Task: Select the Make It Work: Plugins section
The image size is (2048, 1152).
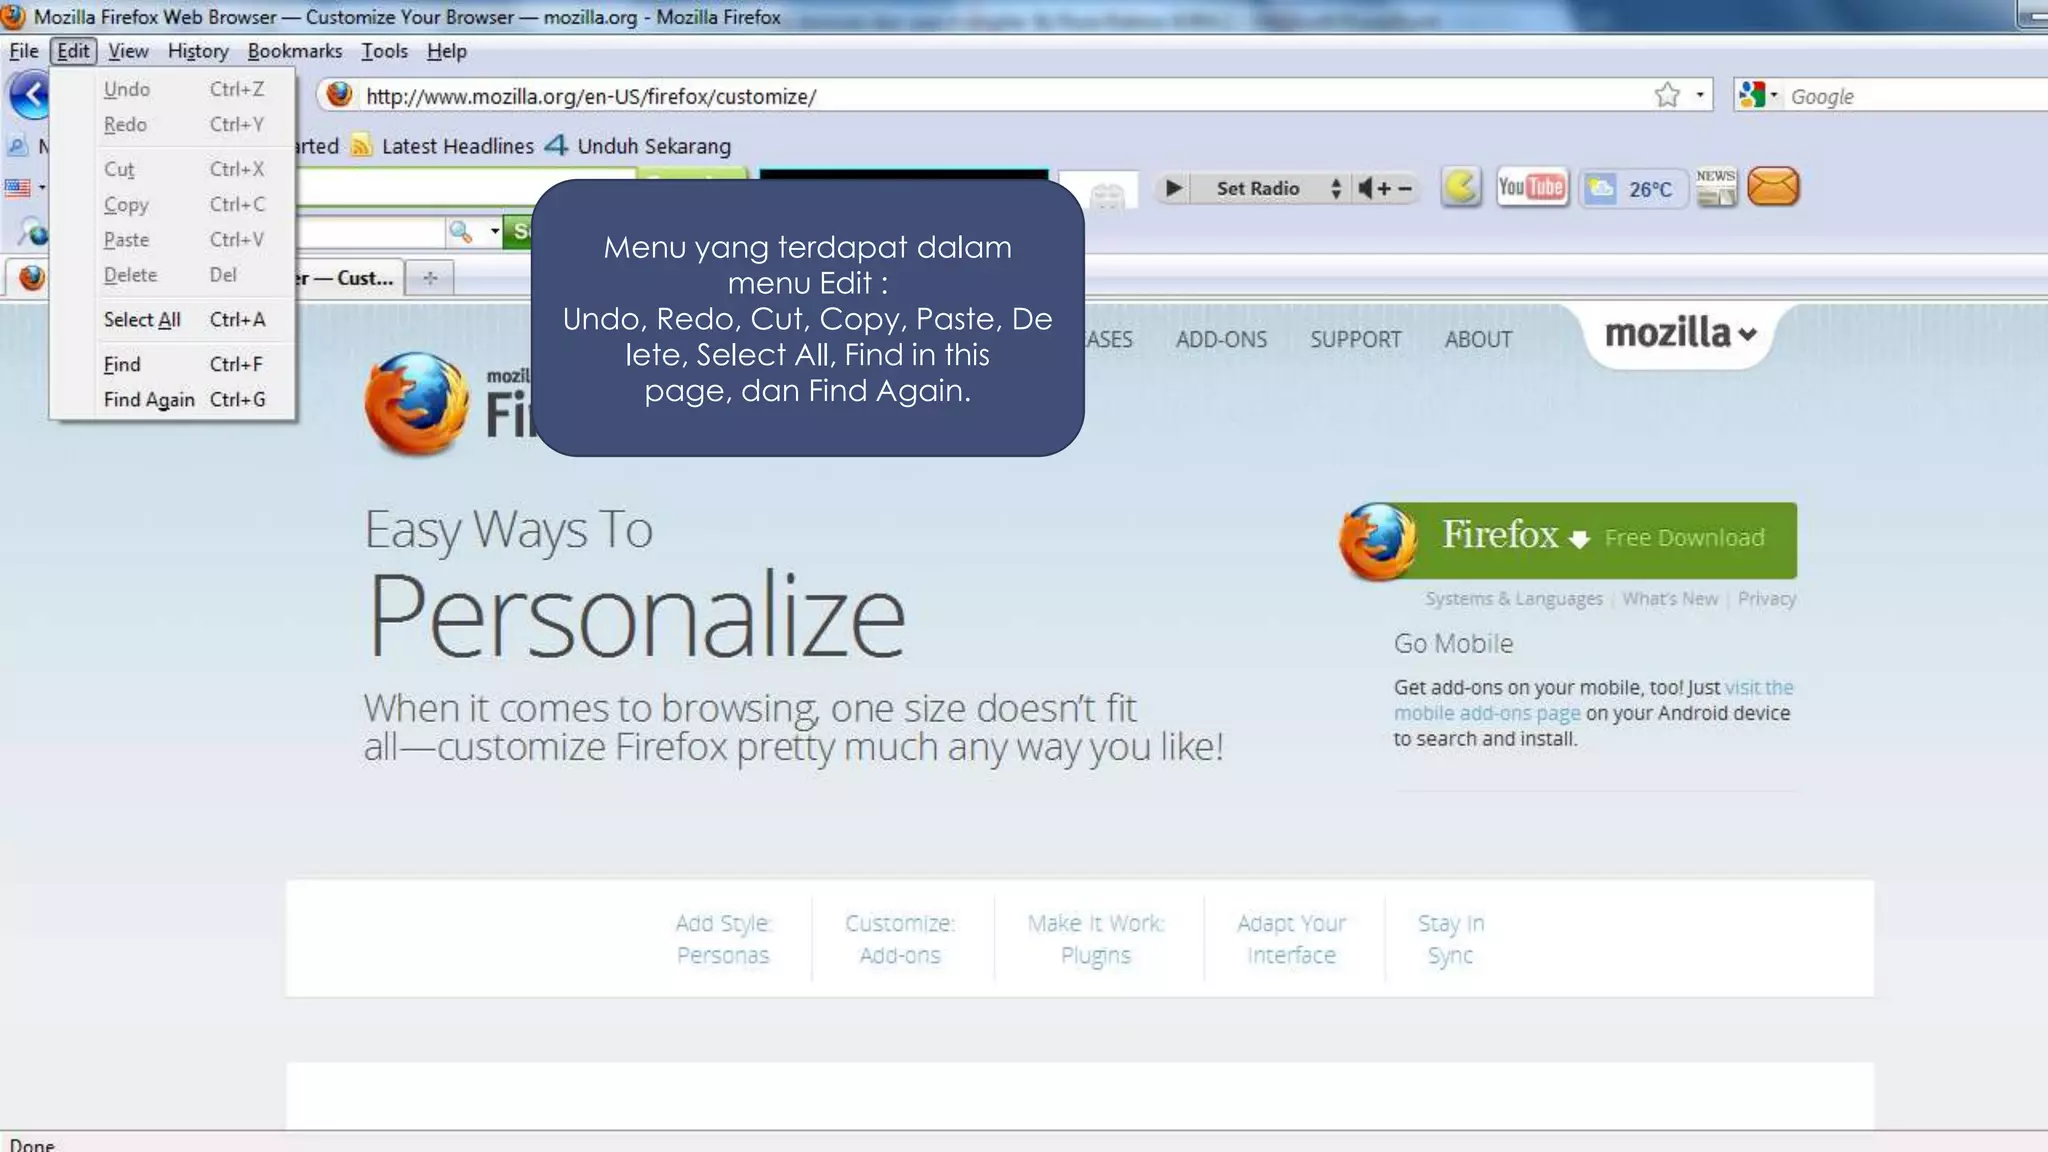Action: point(1096,938)
